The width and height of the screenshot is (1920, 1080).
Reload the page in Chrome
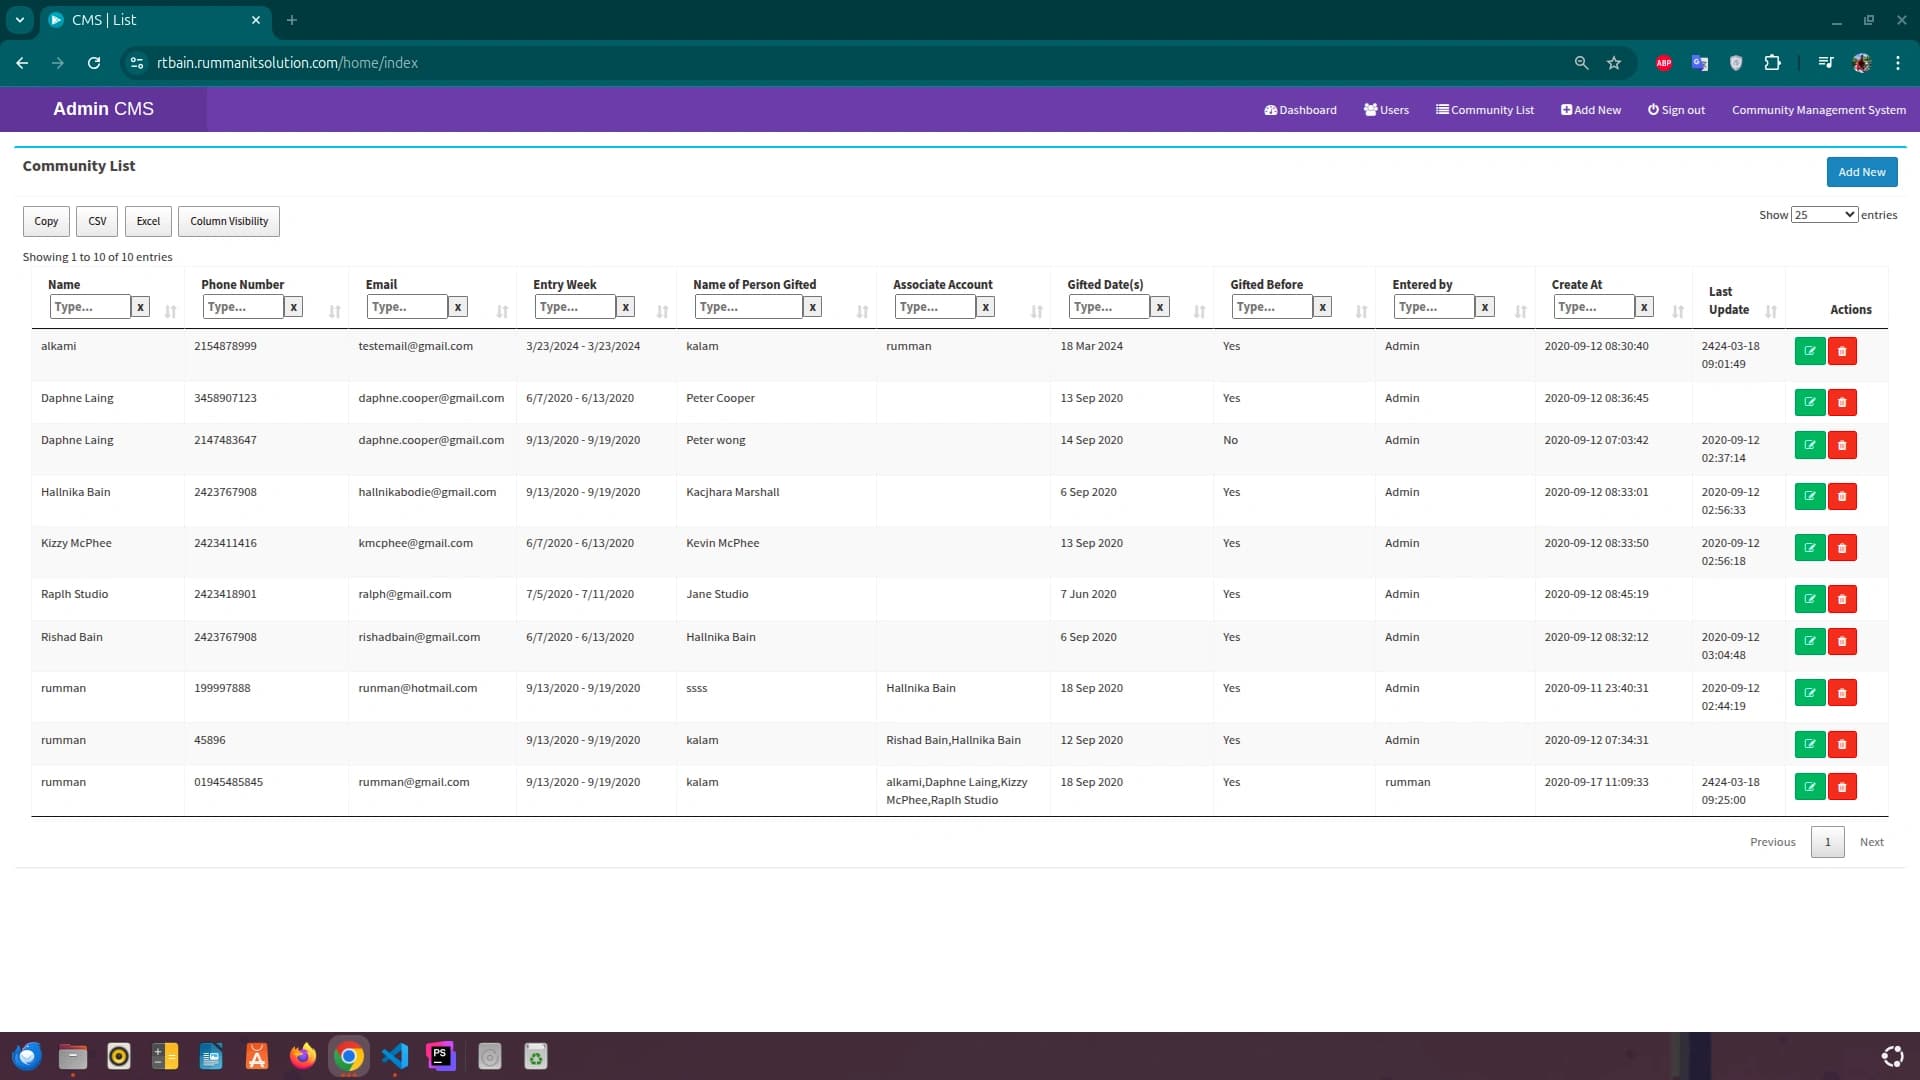pyautogui.click(x=94, y=63)
